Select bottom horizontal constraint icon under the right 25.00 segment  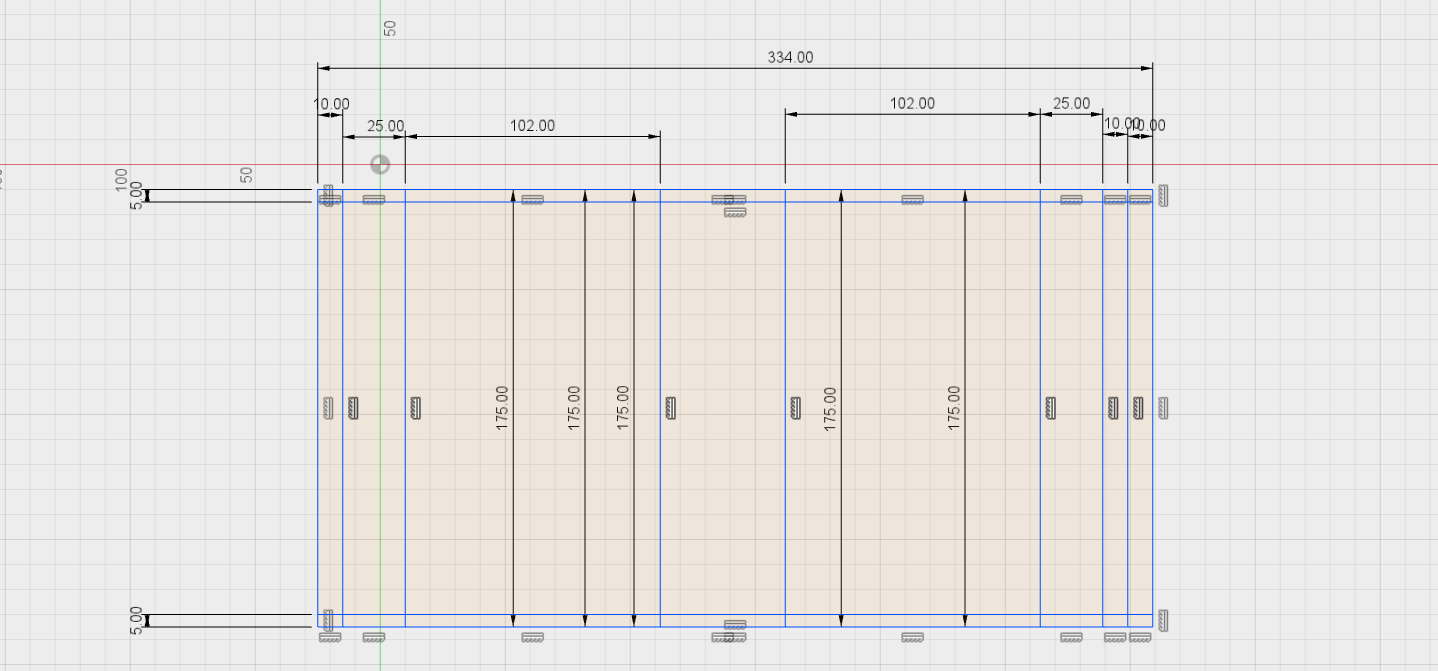click(1072, 637)
